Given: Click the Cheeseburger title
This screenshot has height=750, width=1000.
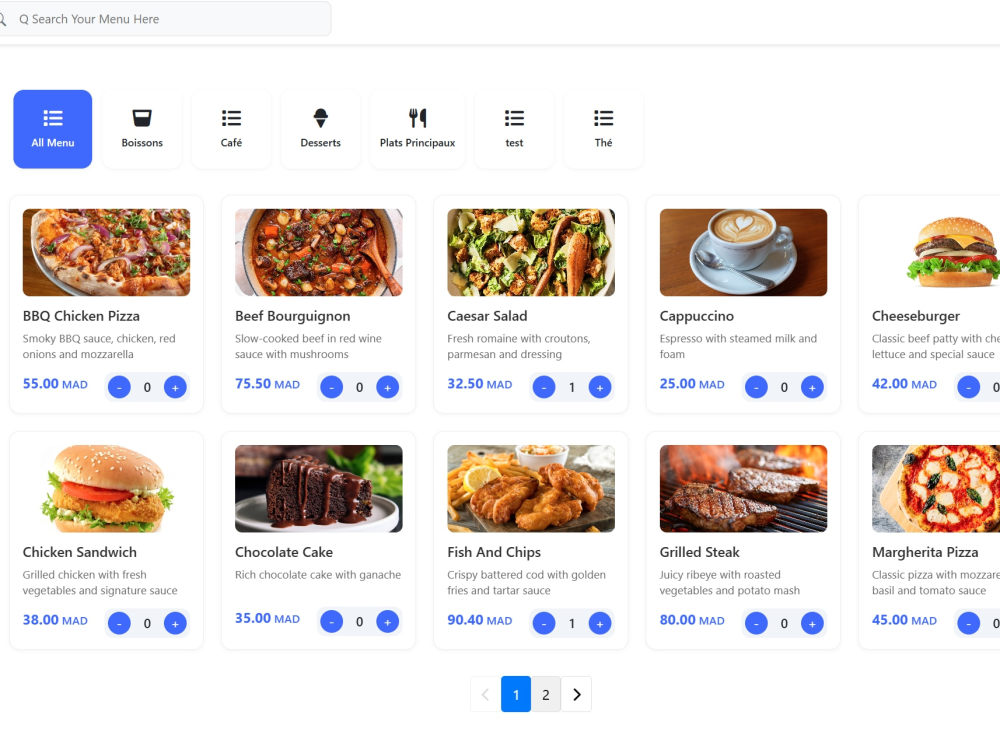Looking at the screenshot, I should point(916,316).
